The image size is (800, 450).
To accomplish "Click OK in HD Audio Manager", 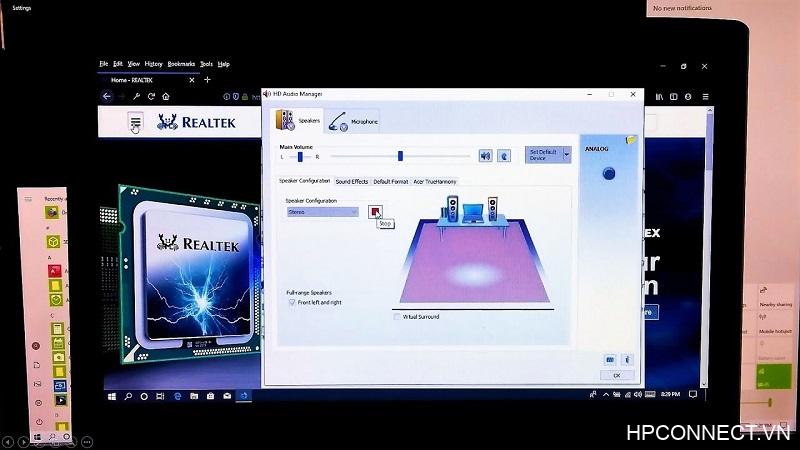I will point(617,376).
